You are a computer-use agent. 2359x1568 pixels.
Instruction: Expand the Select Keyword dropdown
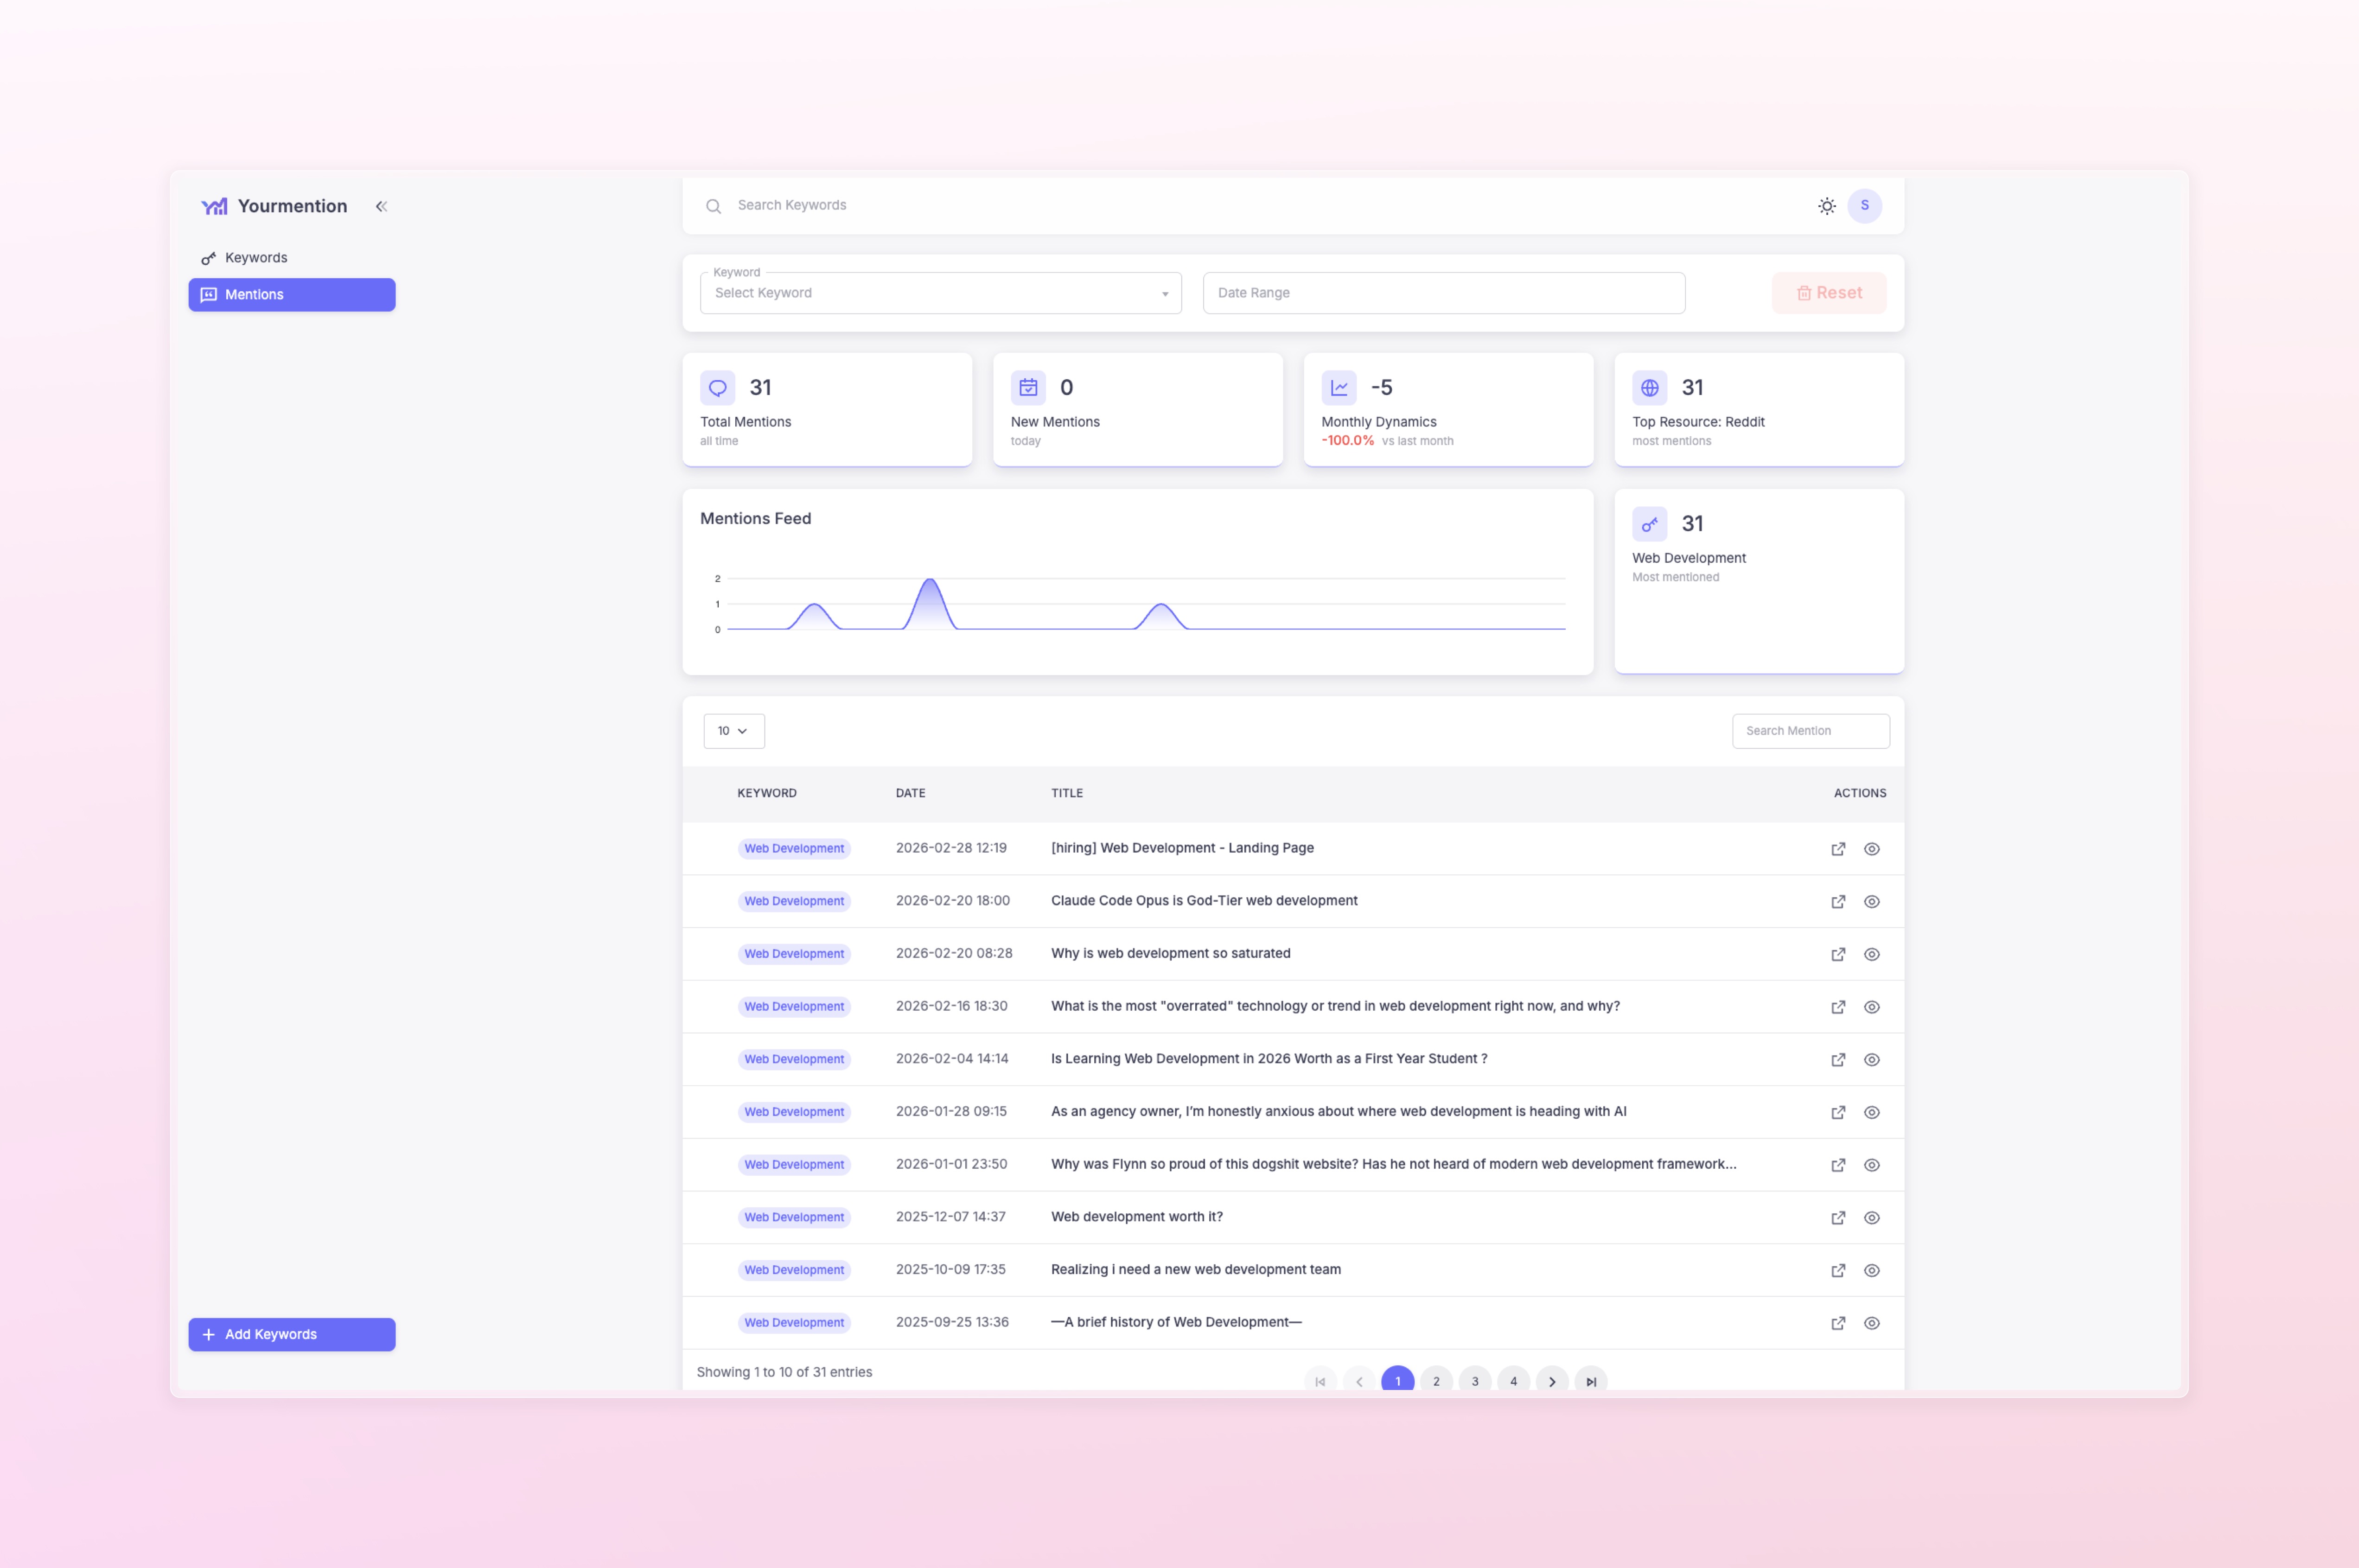click(x=940, y=293)
